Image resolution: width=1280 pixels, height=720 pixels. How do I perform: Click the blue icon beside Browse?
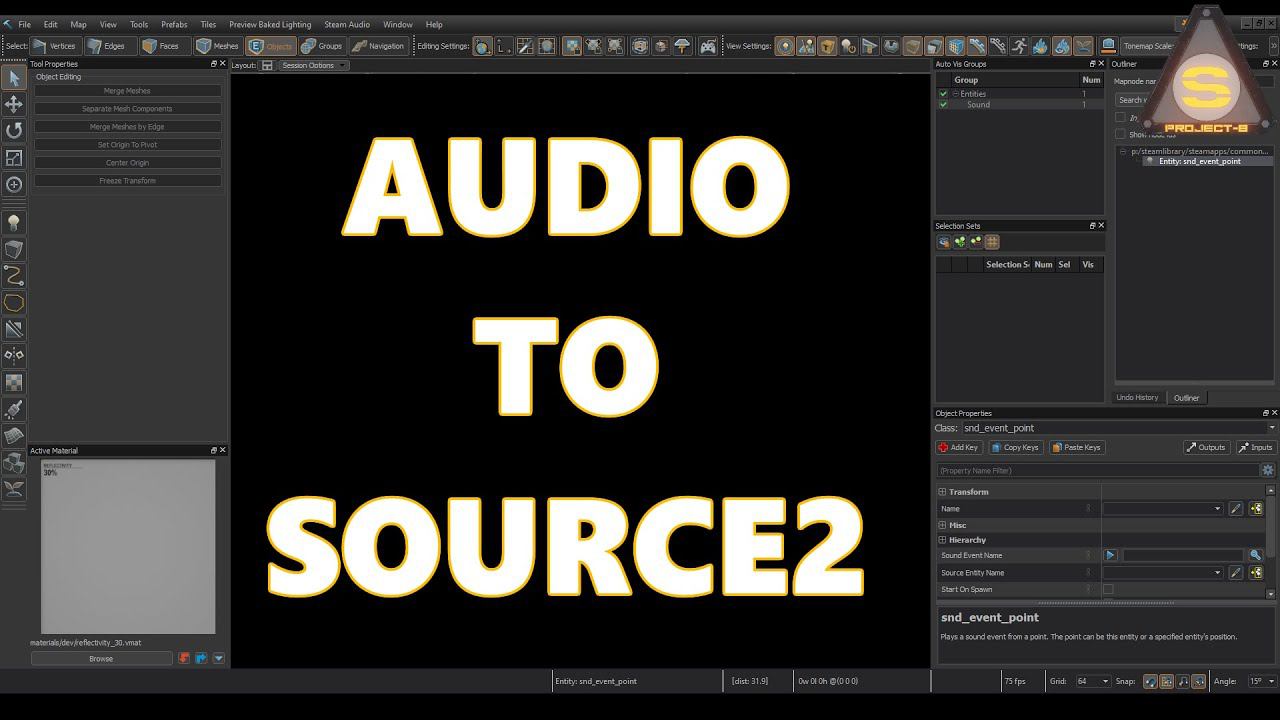[x=201, y=658]
